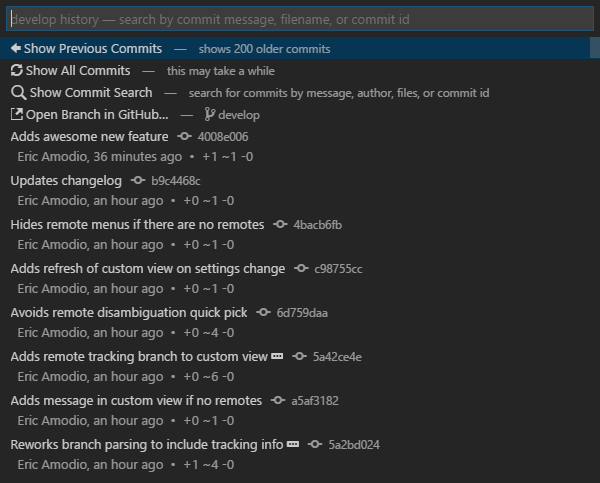Click the commit icon next to 4008e006

click(x=184, y=137)
